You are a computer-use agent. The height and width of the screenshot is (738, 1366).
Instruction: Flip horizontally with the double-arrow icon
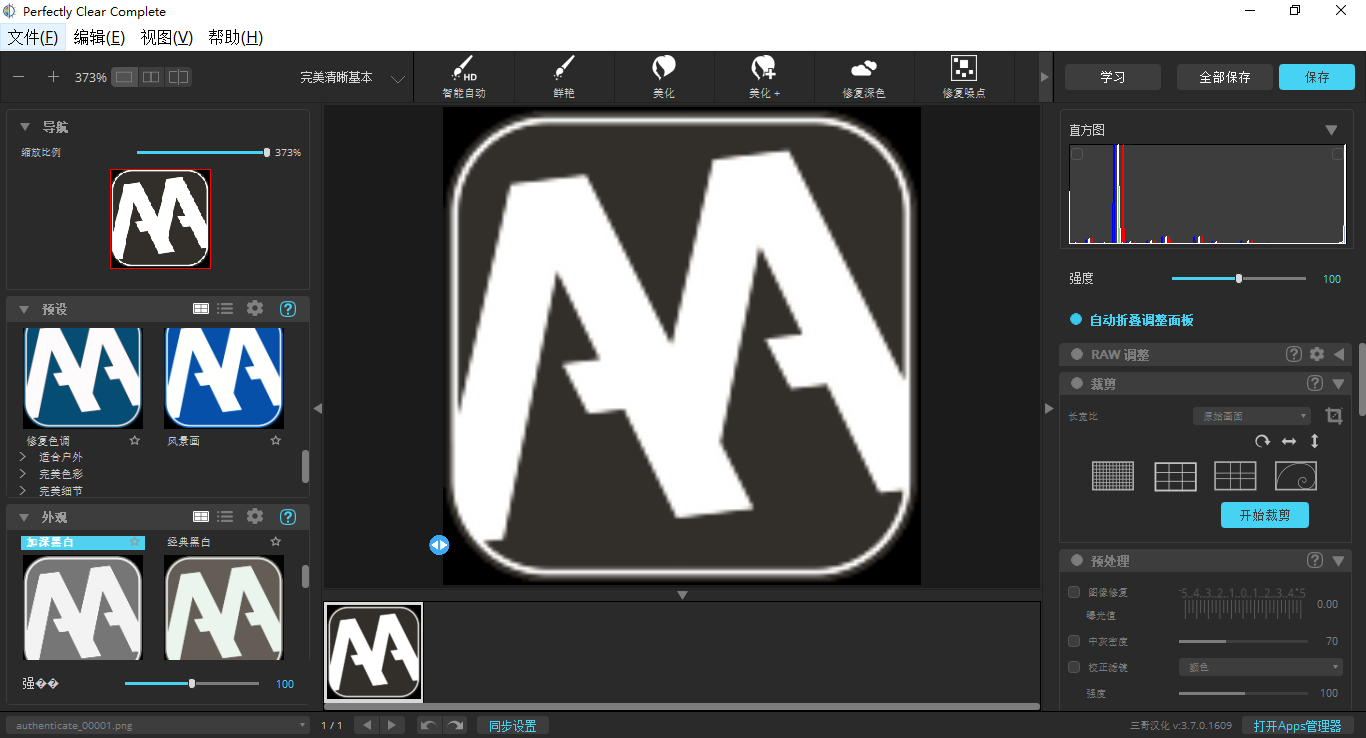coord(1289,441)
